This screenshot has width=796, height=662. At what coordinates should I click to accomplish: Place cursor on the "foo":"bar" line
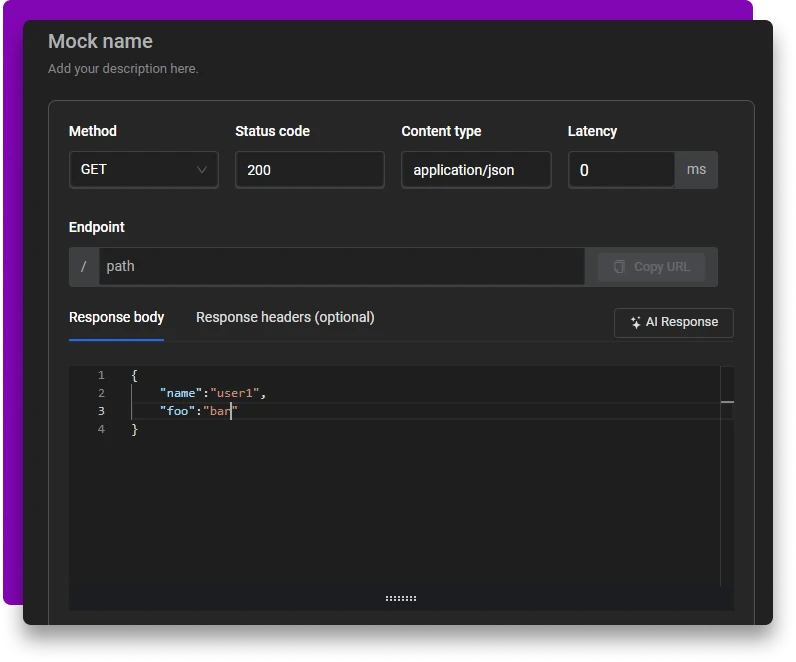[x=198, y=411]
